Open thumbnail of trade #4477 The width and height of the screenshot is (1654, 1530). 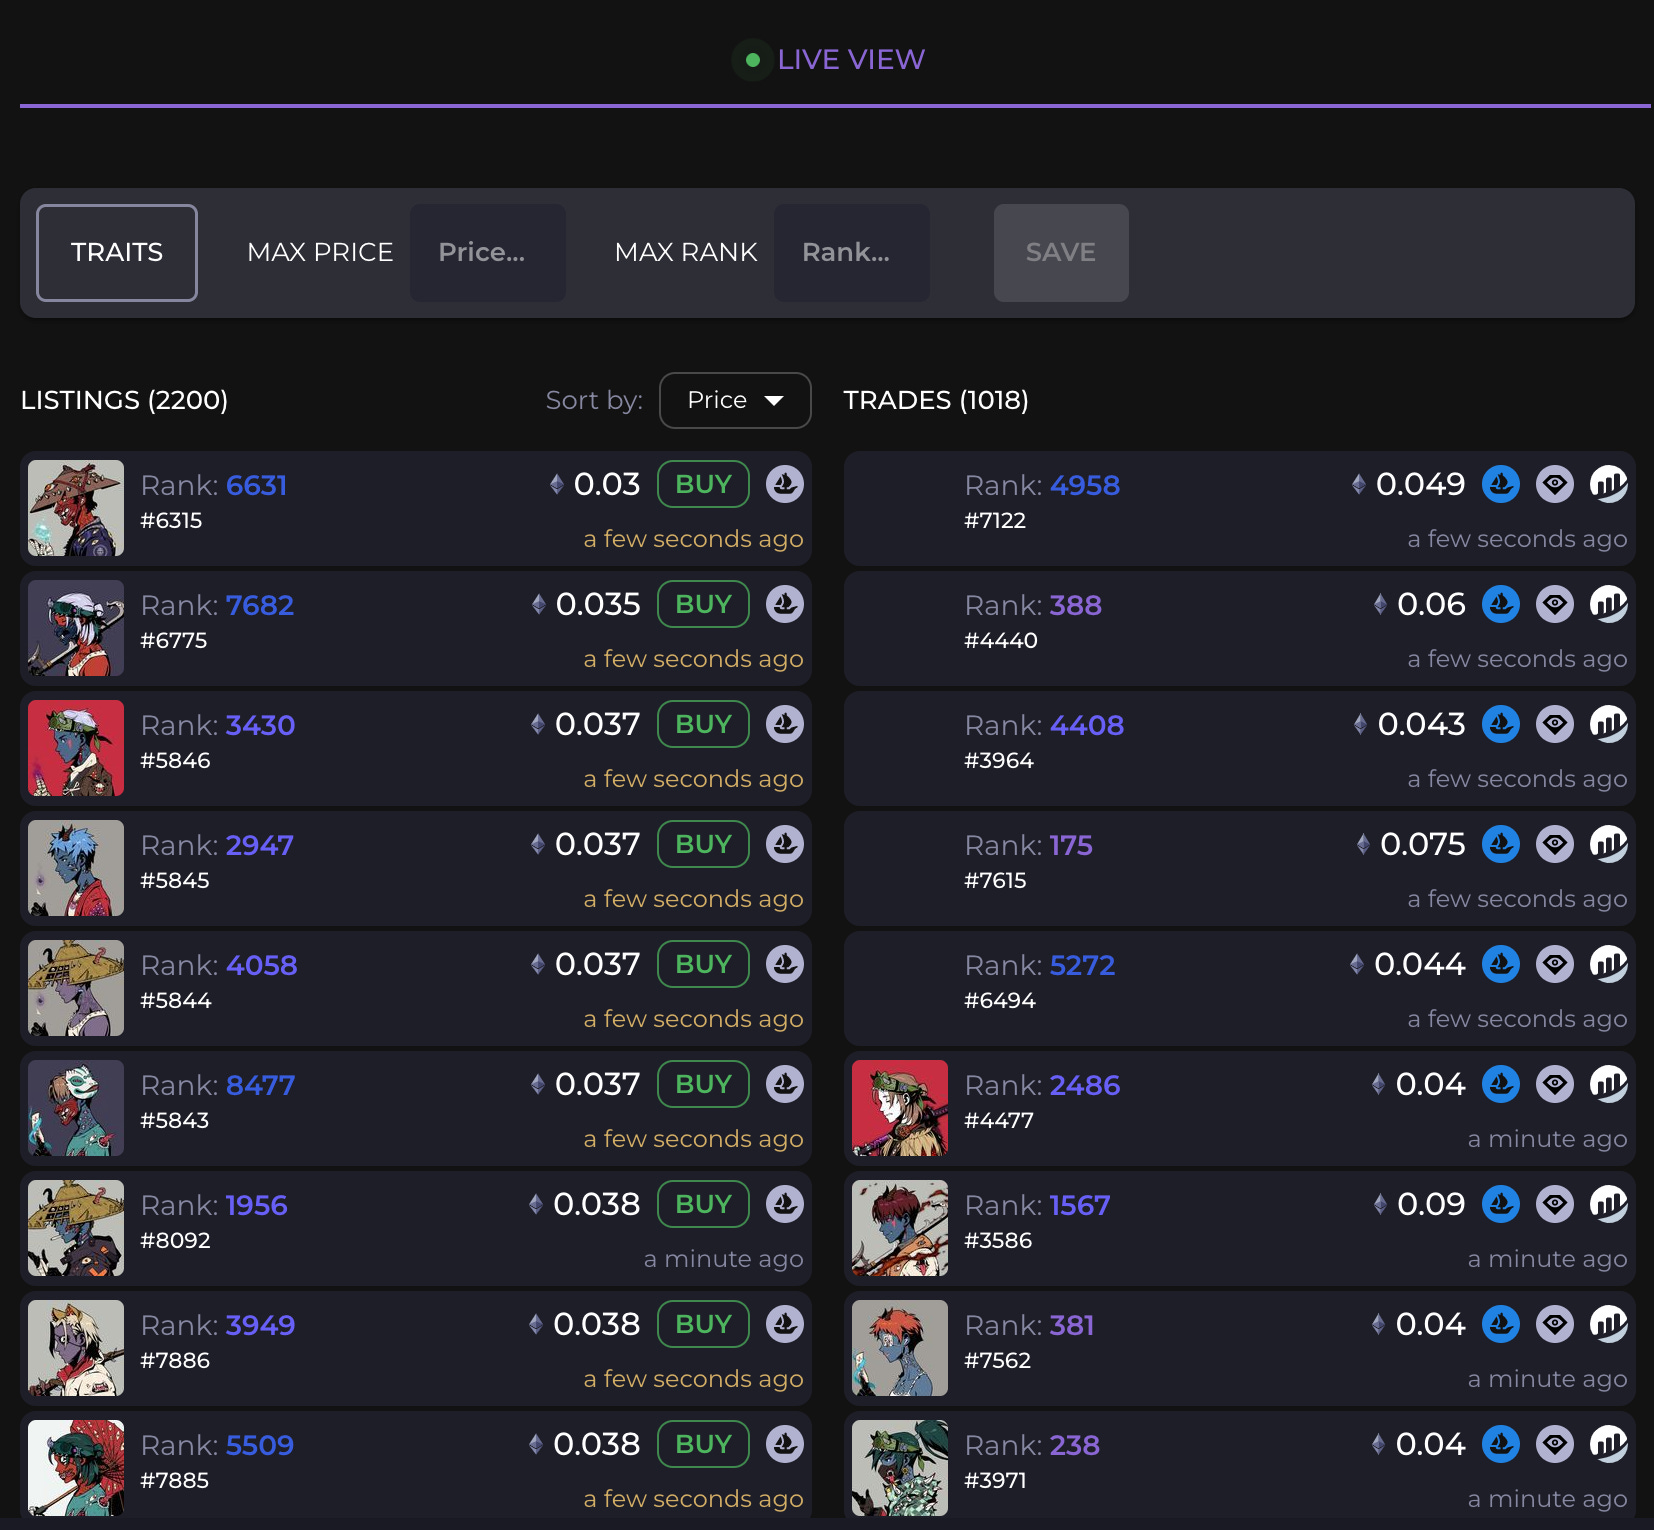900,1108
